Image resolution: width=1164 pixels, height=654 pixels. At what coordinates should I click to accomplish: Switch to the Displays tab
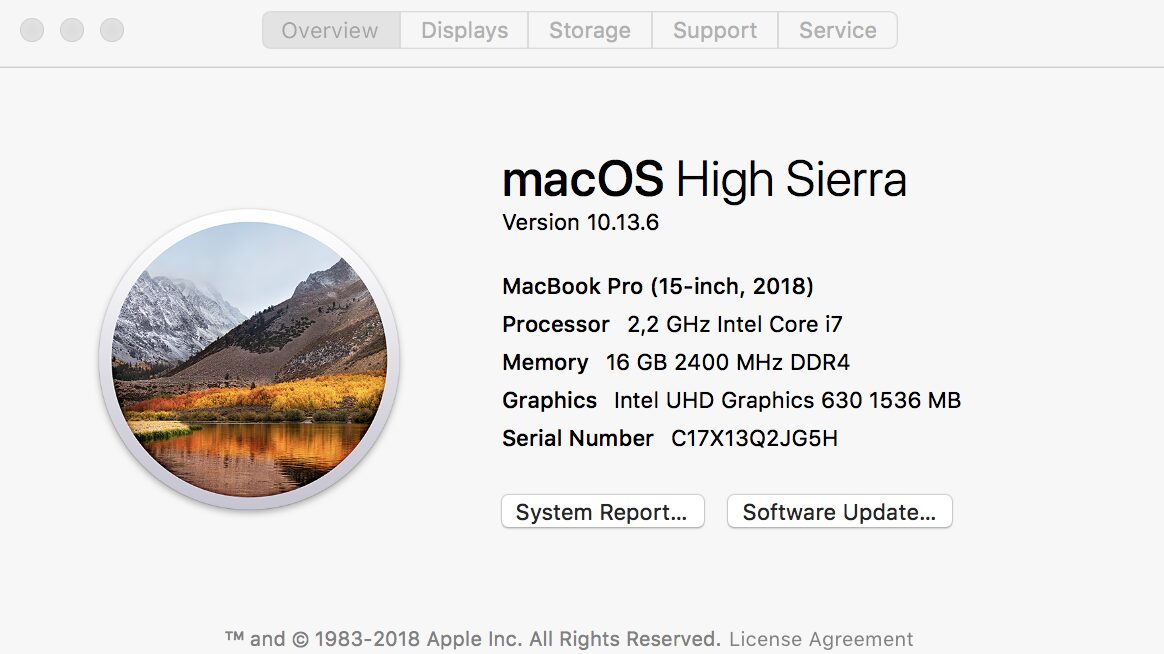(x=463, y=30)
